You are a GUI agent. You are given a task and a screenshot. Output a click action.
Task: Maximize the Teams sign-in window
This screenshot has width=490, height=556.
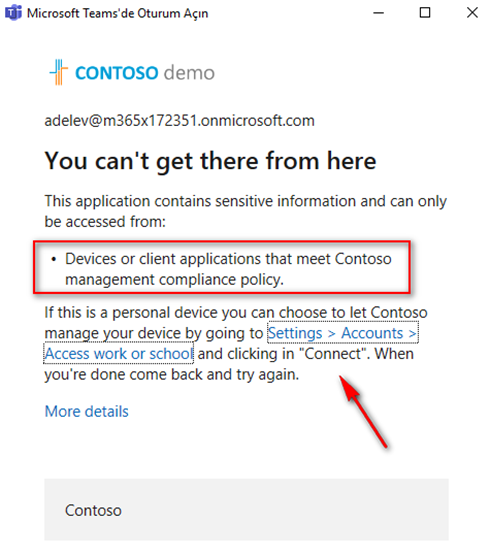click(425, 13)
